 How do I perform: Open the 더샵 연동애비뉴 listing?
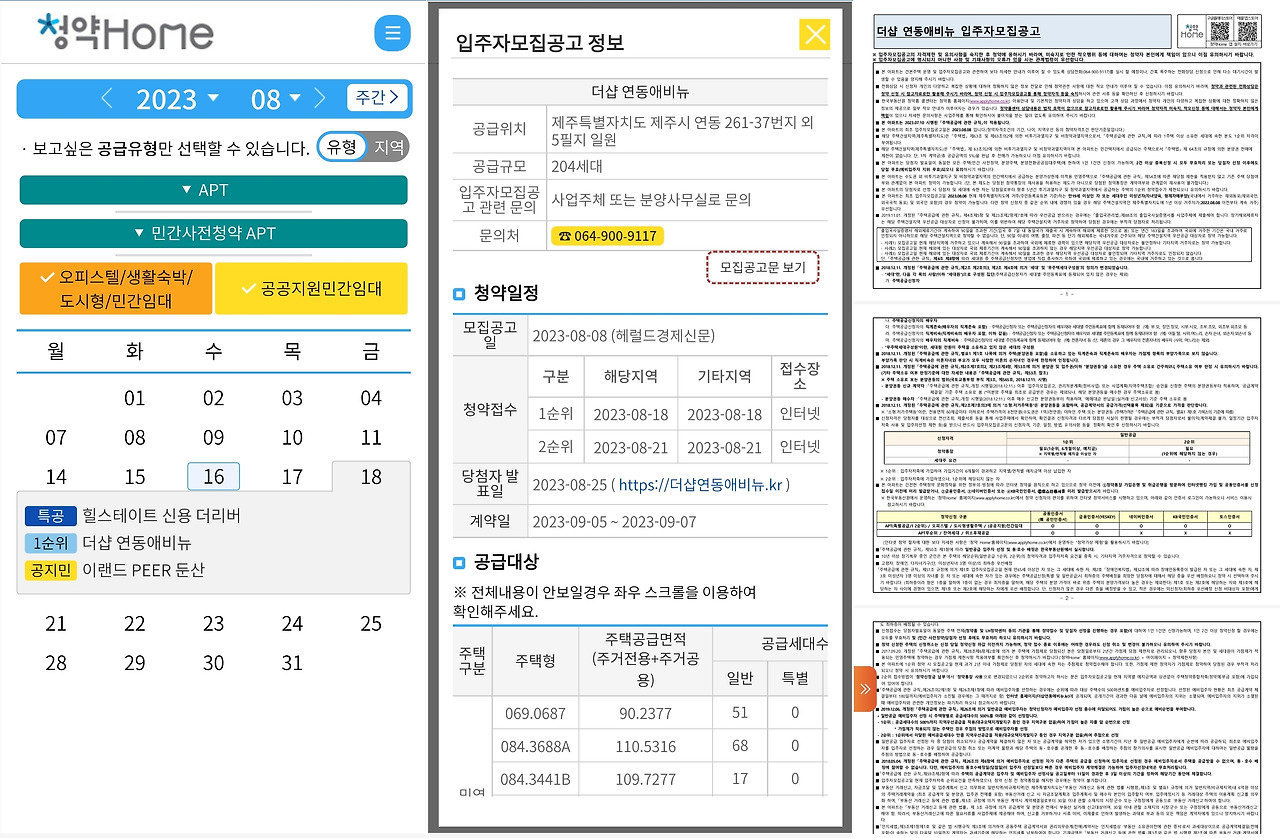tap(137, 544)
